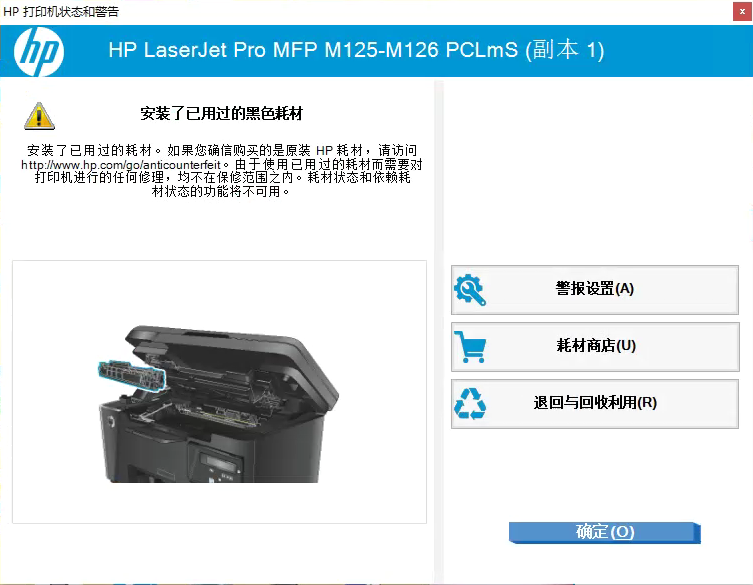The height and width of the screenshot is (585, 753).
Task: Open the 耗材商店(U) supplies store
Action: [x=595, y=347]
